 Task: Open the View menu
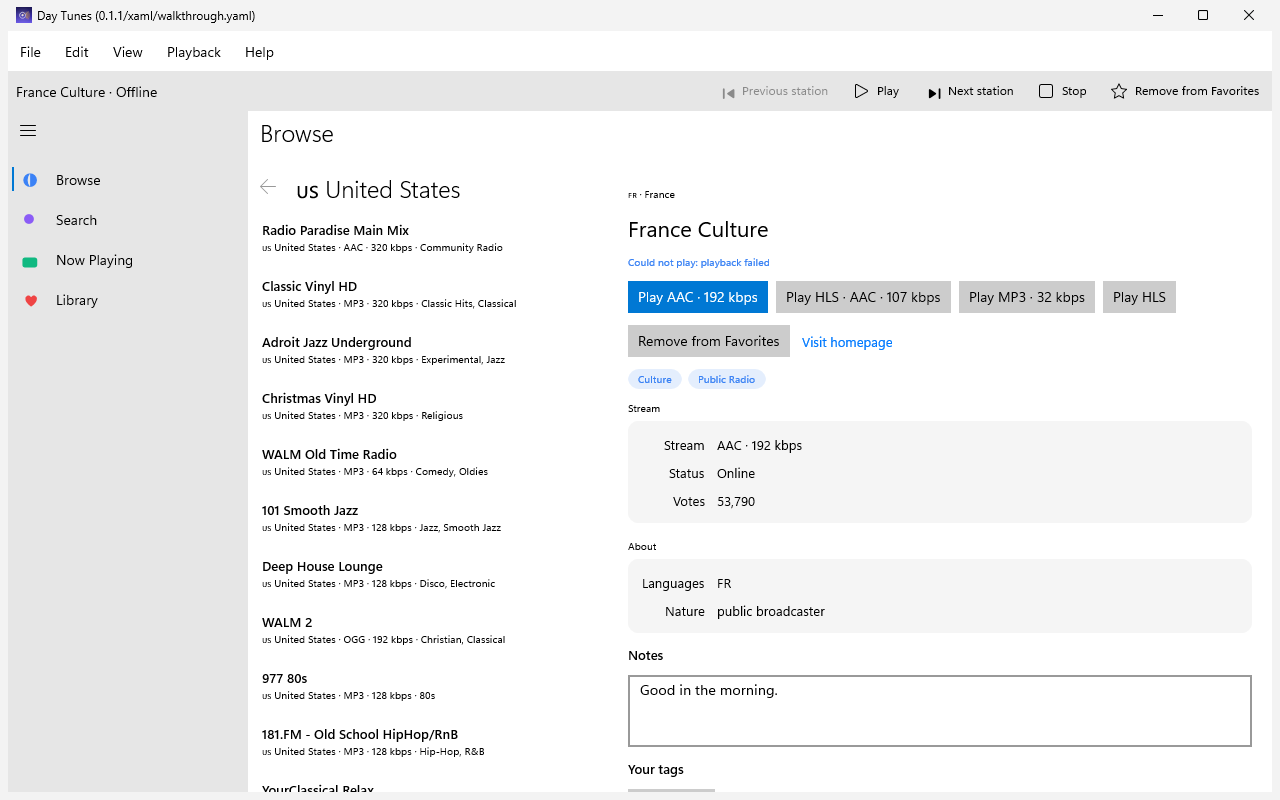[128, 52]
